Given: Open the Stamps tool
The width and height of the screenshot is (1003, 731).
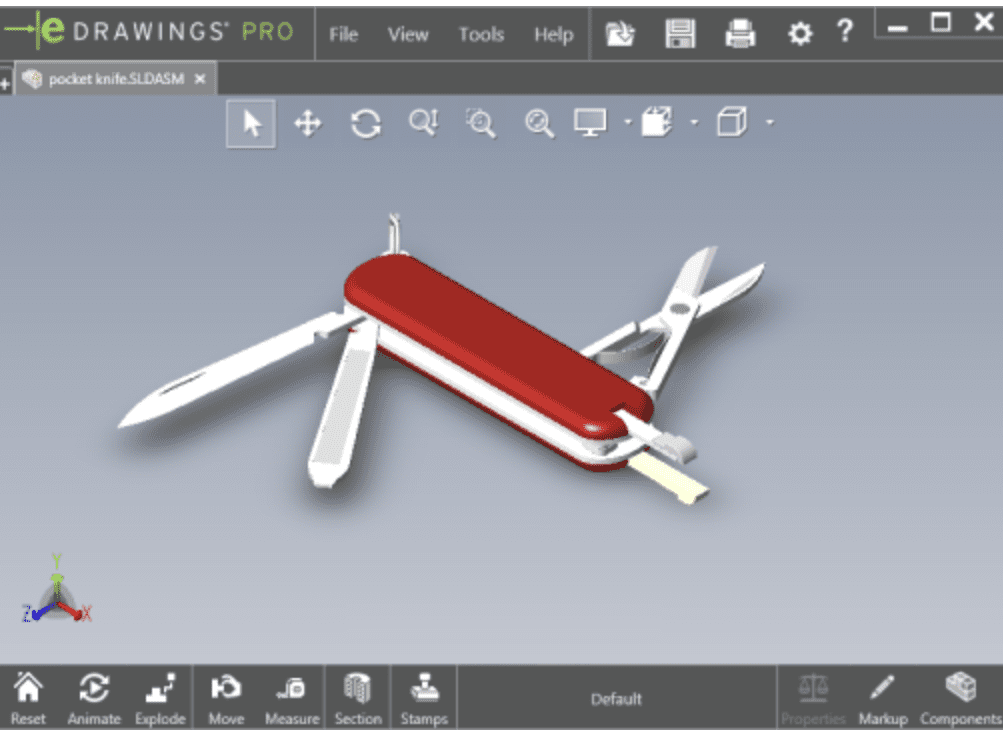Looking at the screenshot, I should coord(423,697).
